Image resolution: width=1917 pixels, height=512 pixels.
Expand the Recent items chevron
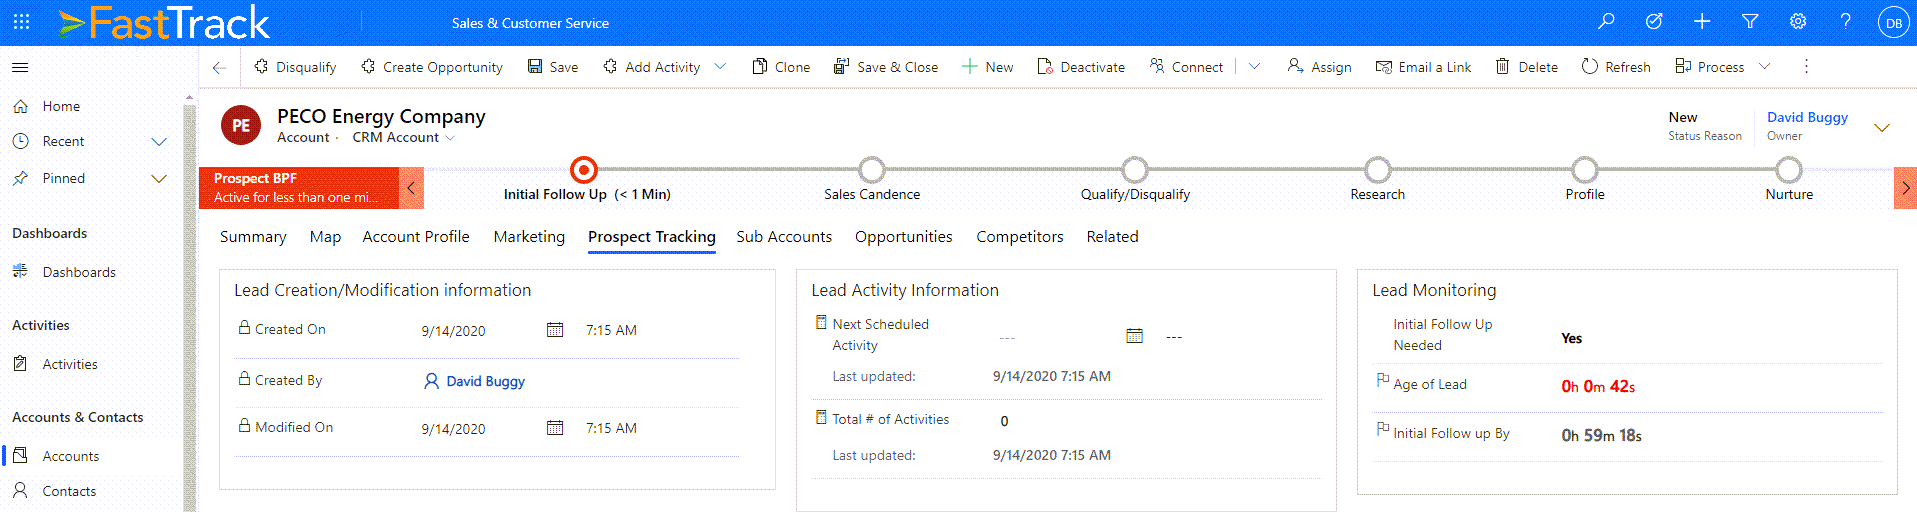point(158,142)
